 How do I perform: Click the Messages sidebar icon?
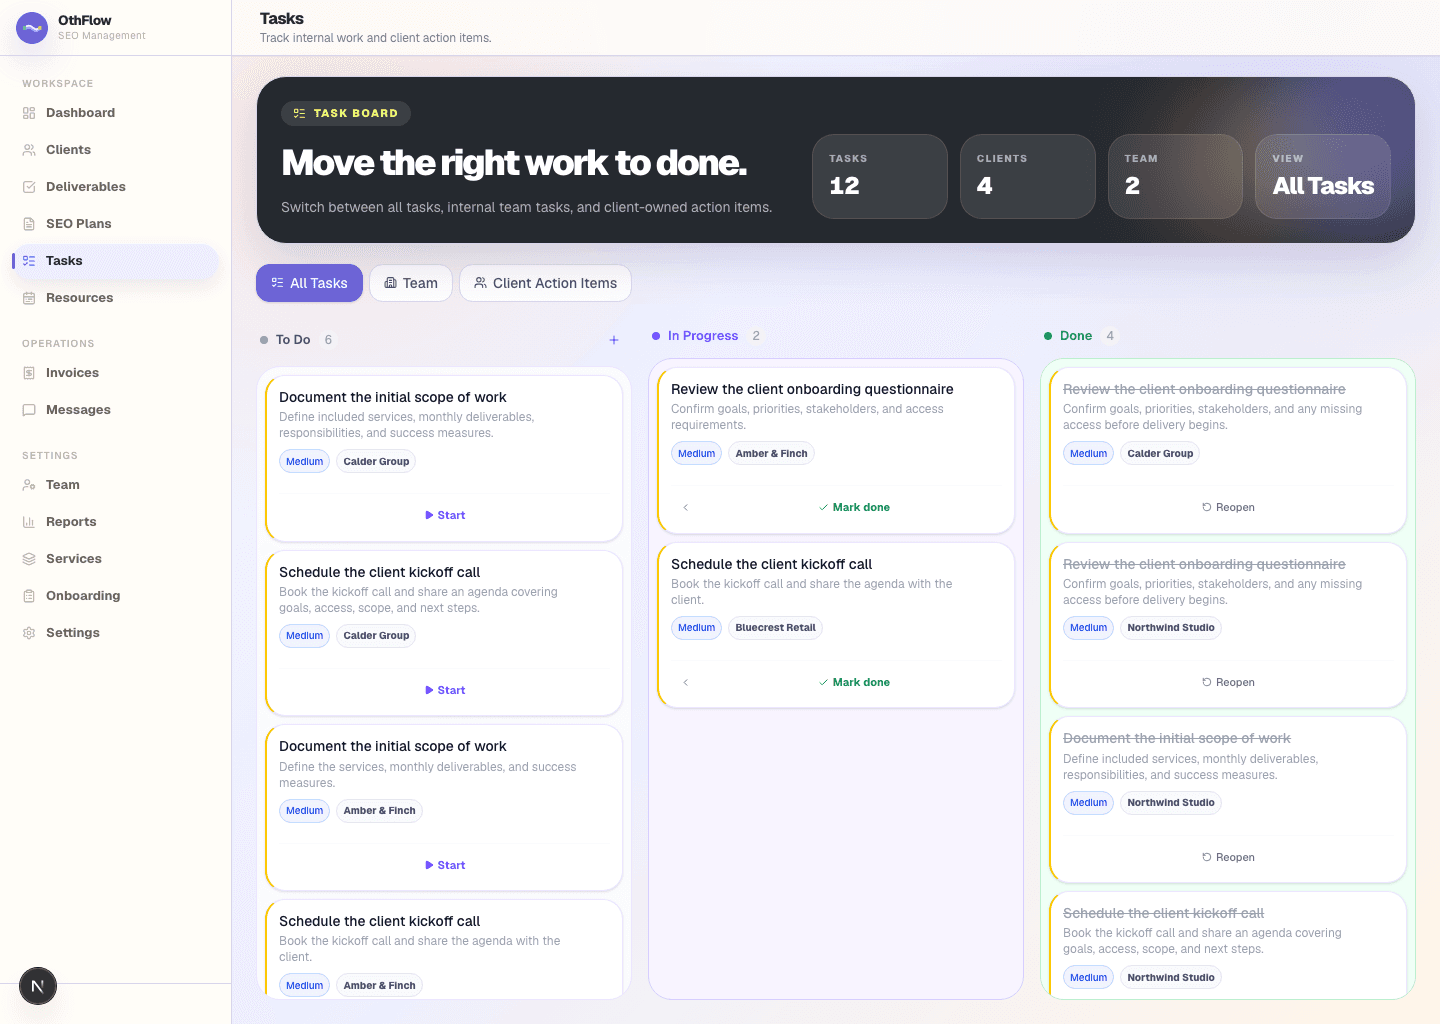pos(29,410)
